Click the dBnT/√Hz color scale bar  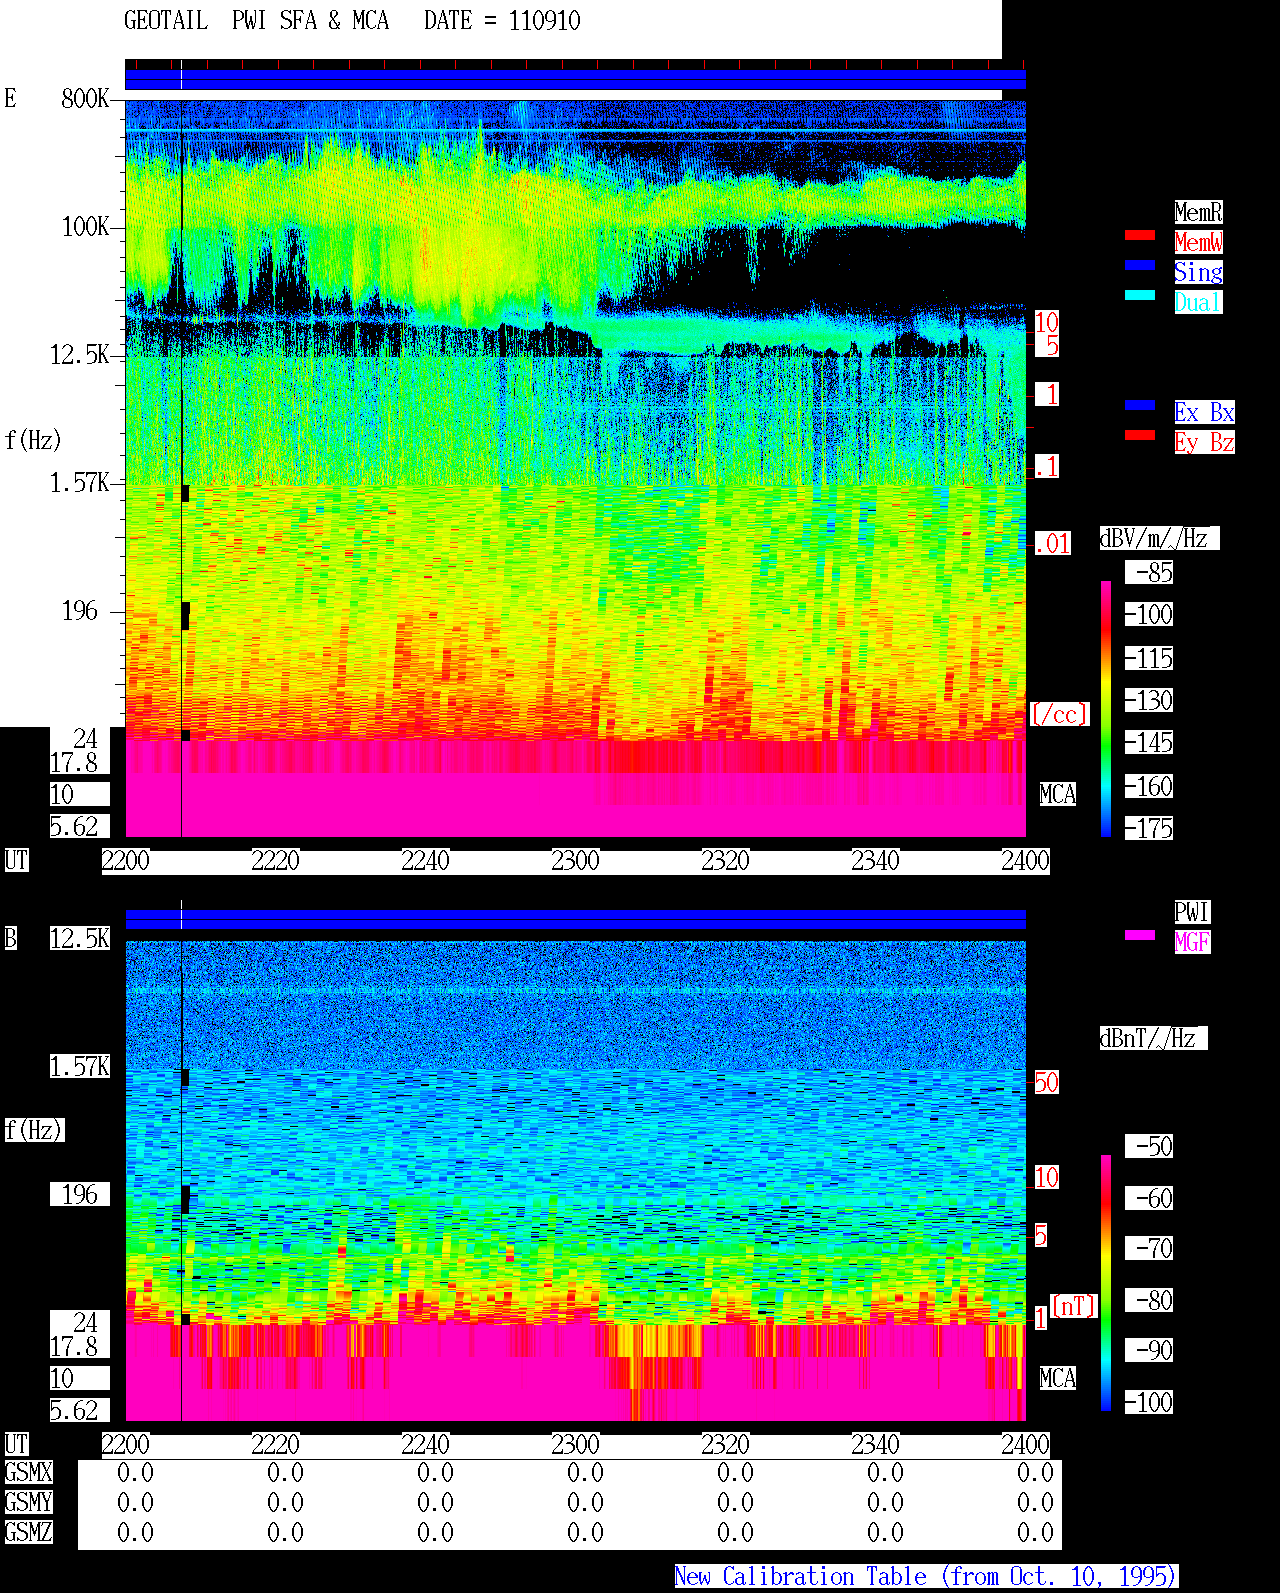pyautogui.click(x=1106, y=1283)
